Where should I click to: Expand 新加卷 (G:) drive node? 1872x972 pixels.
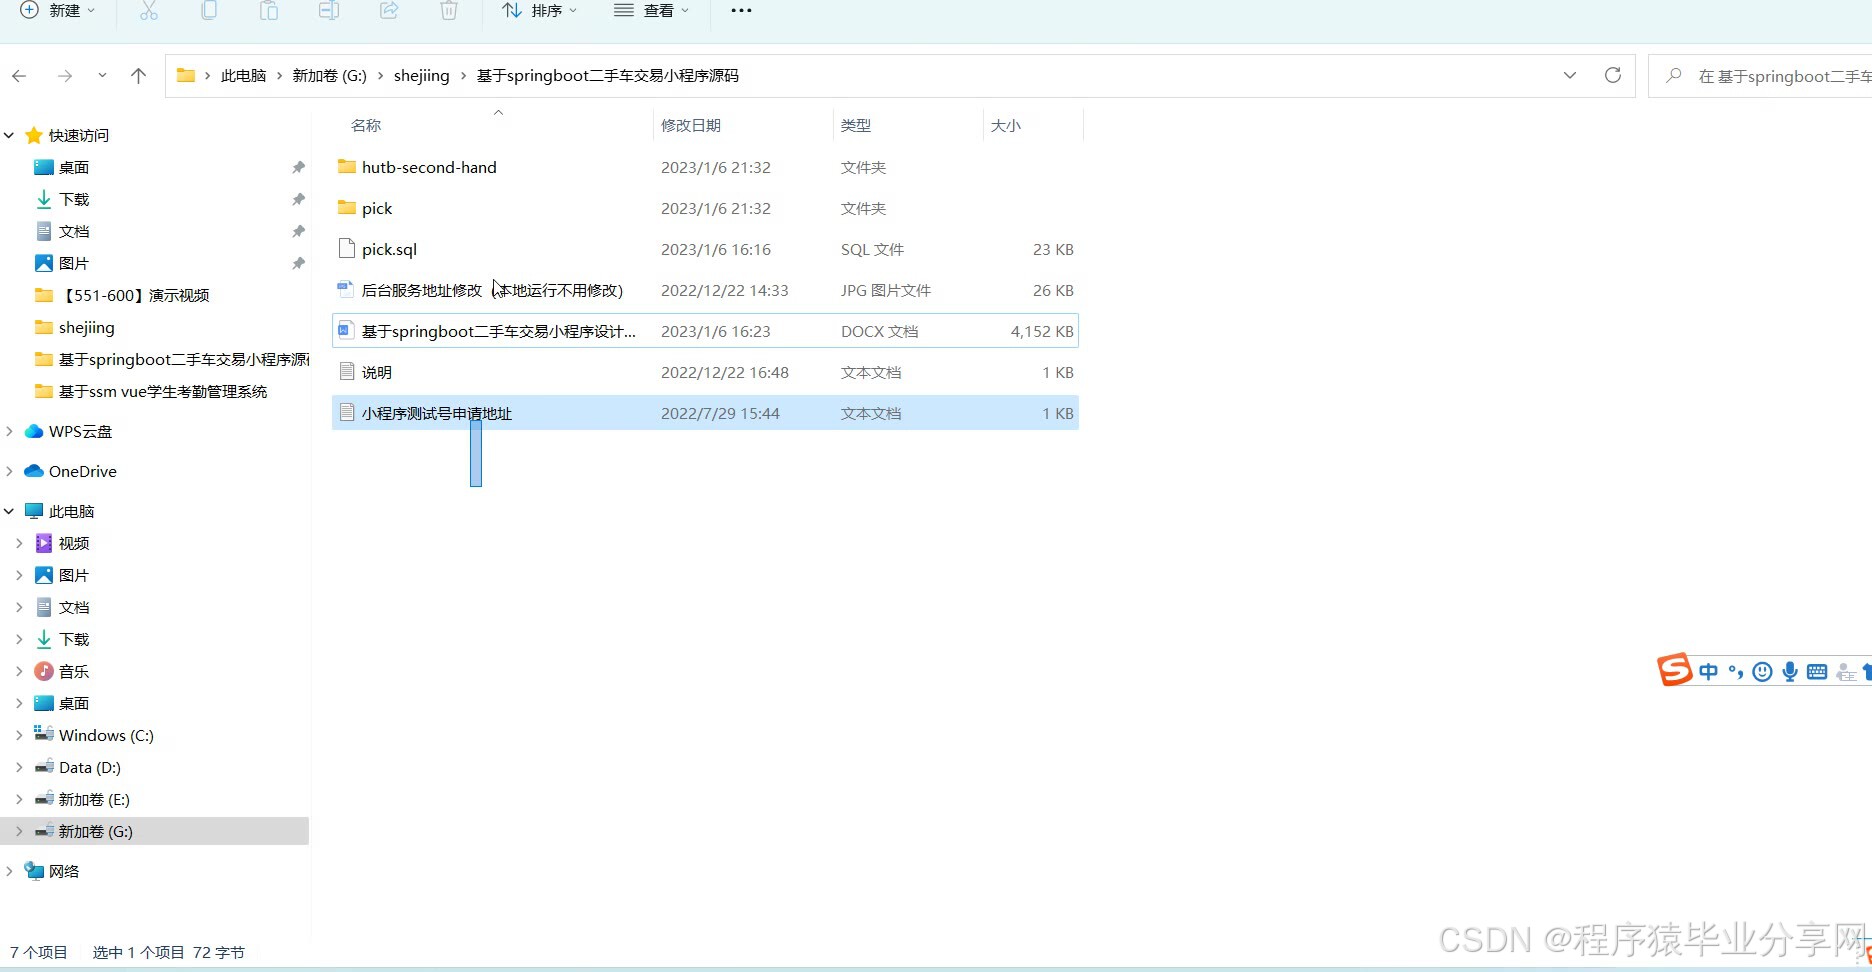tap(19, 831)
